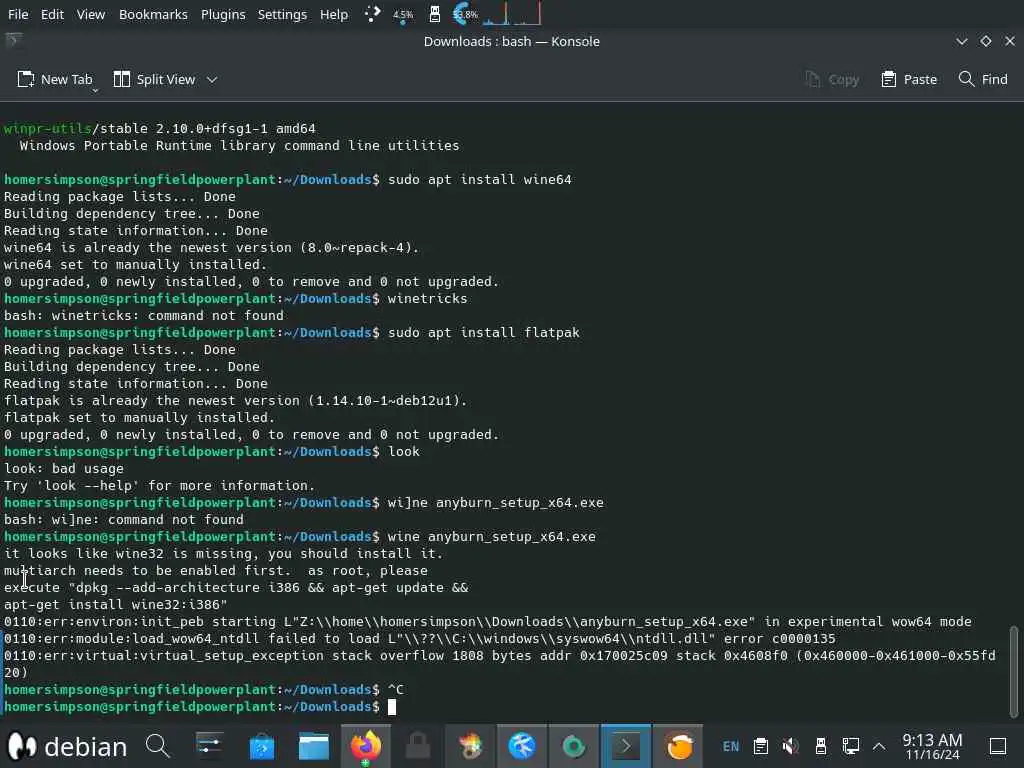The height and width of the screenshot is (768, 1024).
Task: Click 'wine64 set to manually installed.' line
Action: [136, 264]
